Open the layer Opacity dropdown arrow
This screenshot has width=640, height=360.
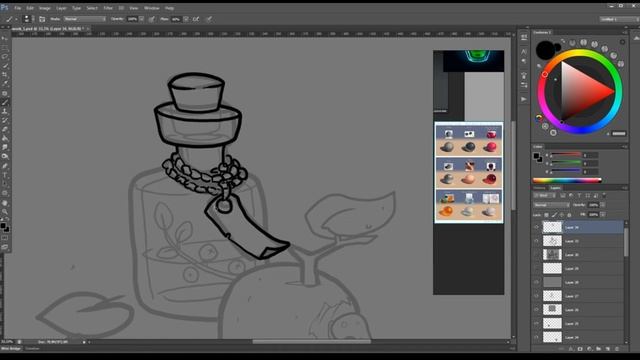point(603,205)
